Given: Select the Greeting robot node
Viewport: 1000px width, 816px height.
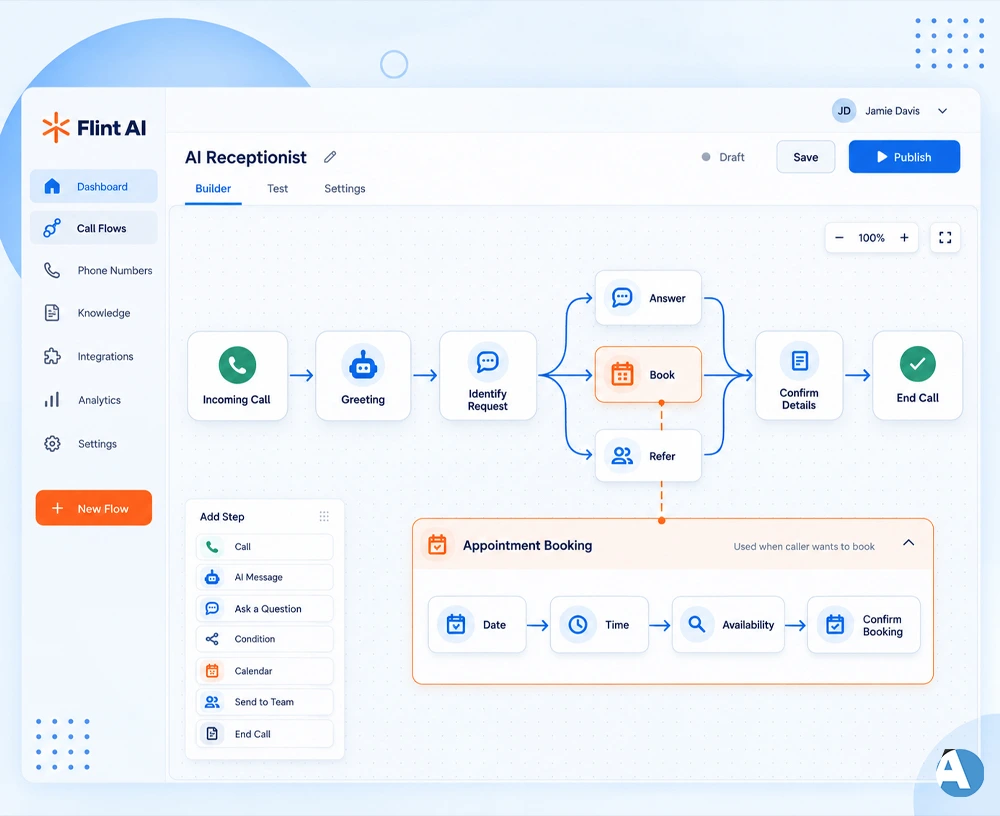Looking at the screenshot, I should click(363, 375).
